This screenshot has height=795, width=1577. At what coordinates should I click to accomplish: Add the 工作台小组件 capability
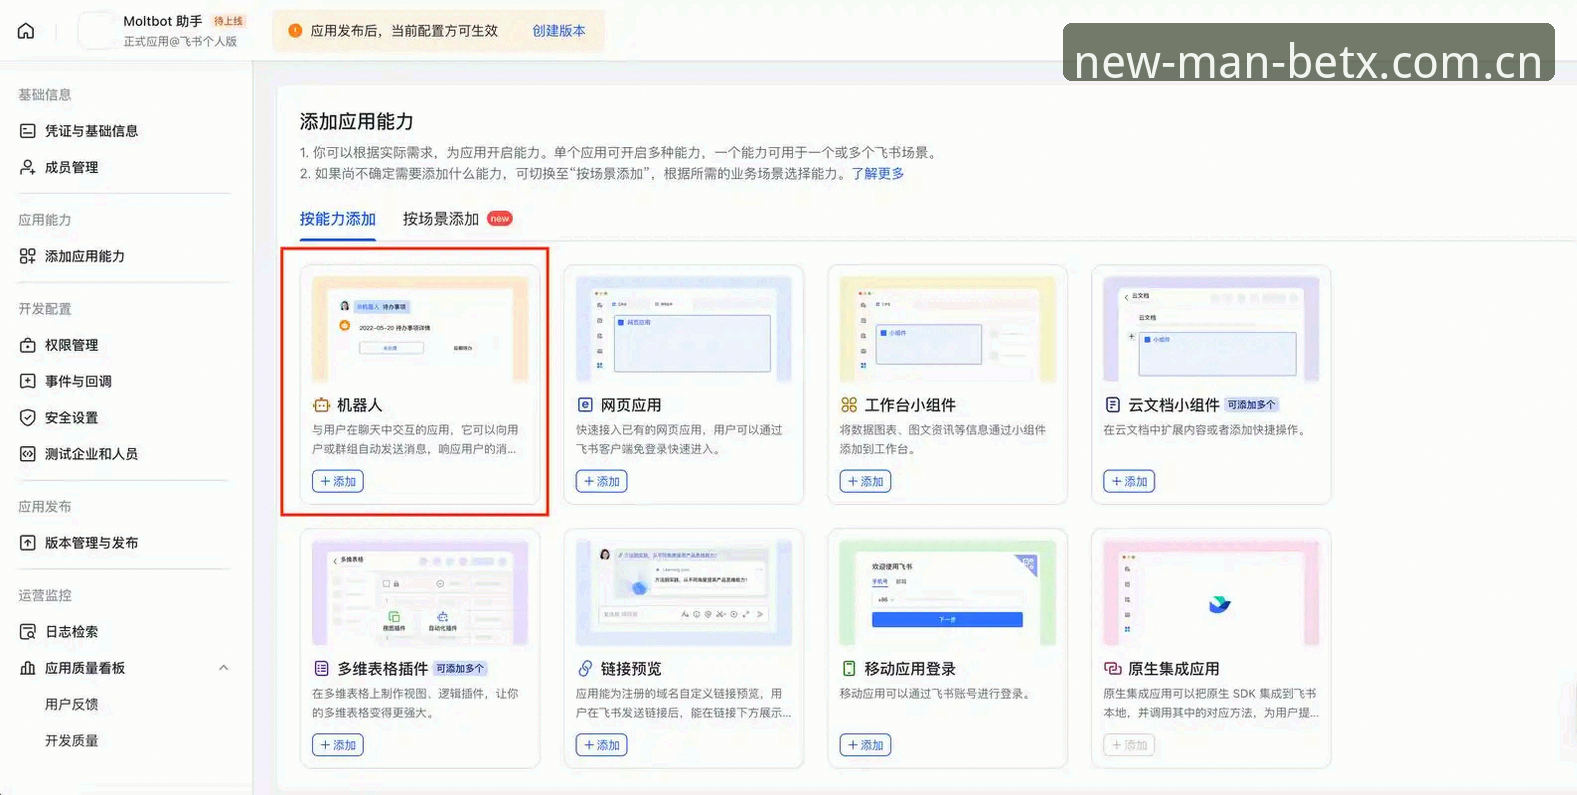(866, 481)
